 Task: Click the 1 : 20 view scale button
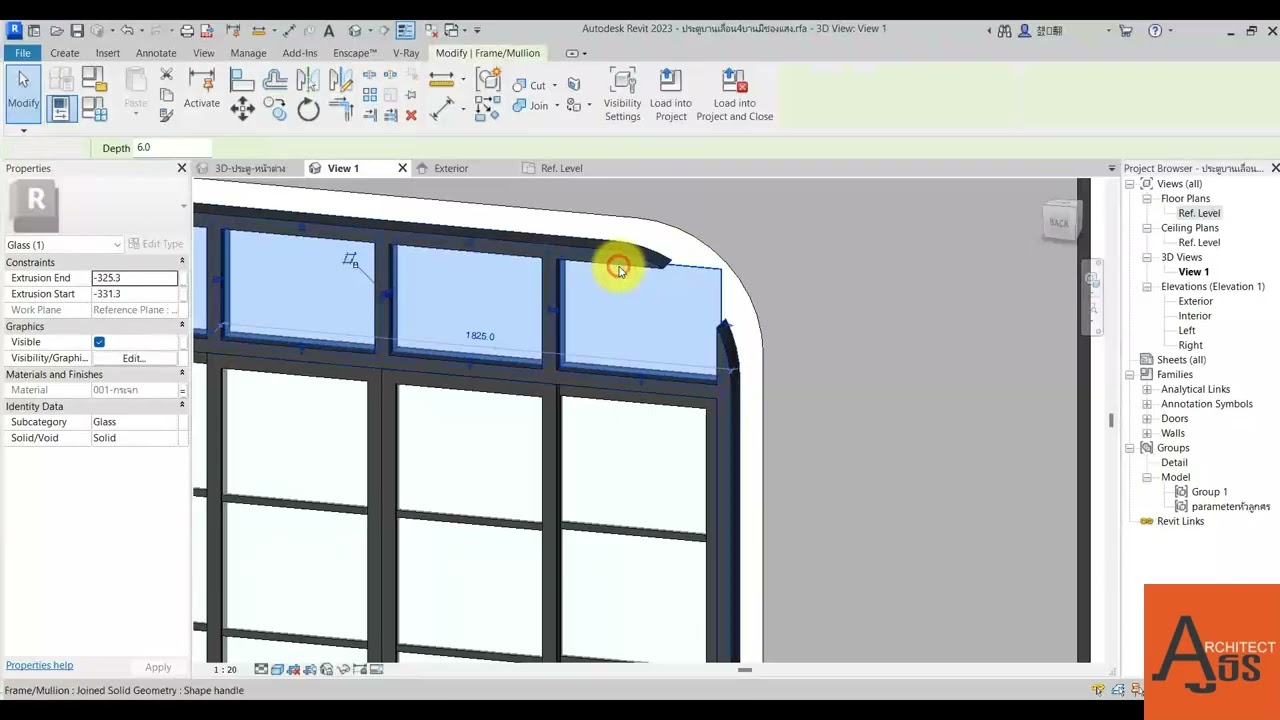point(225,669)
